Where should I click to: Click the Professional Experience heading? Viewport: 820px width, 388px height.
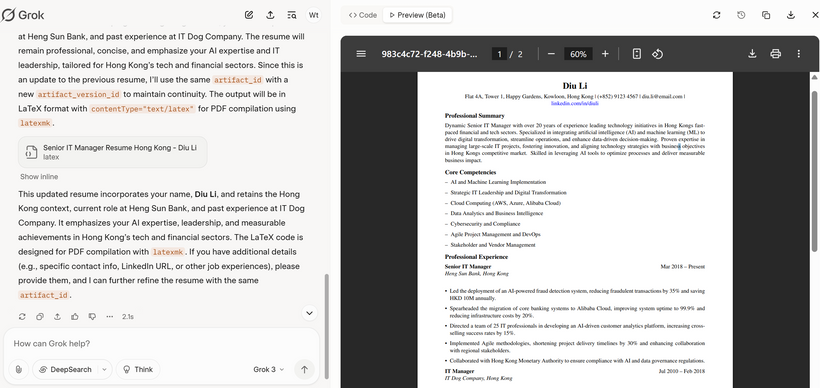tap(476, 257)
